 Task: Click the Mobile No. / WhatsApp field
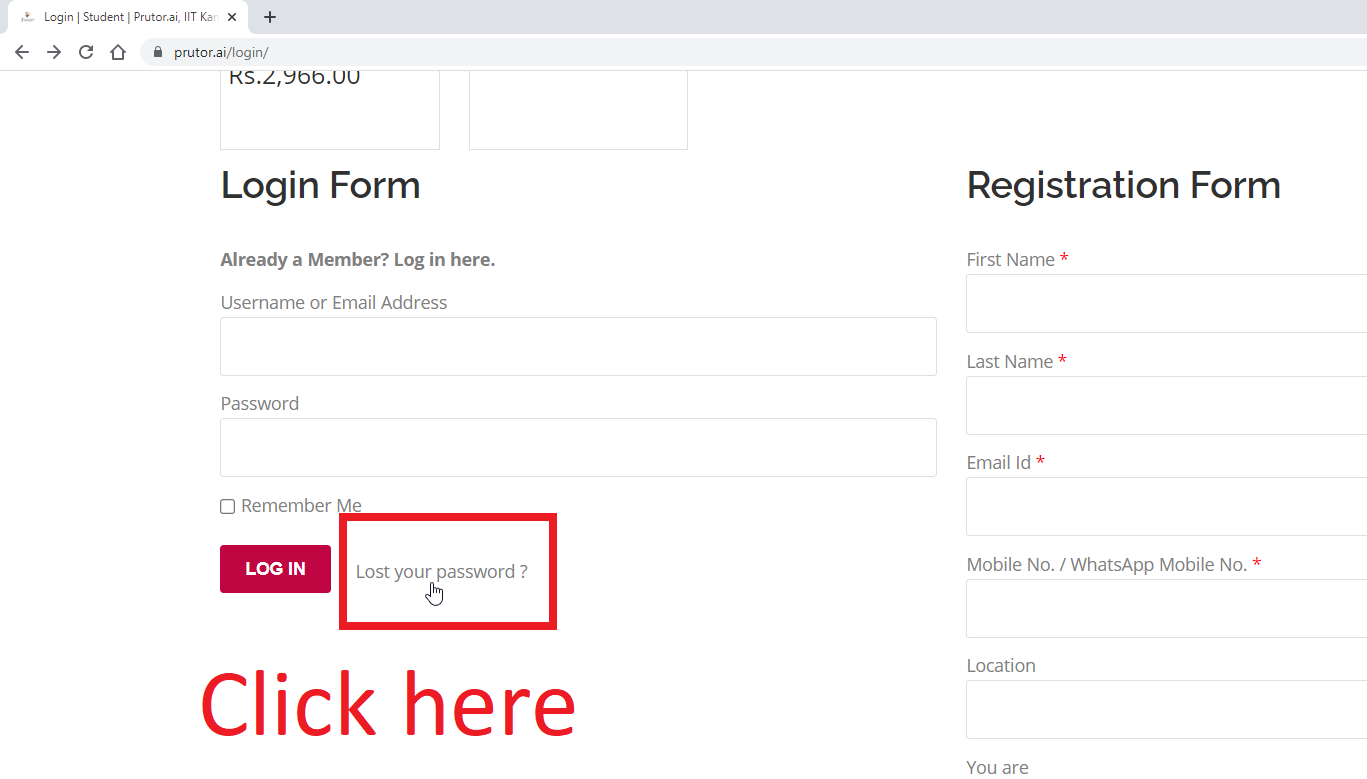1166,609
